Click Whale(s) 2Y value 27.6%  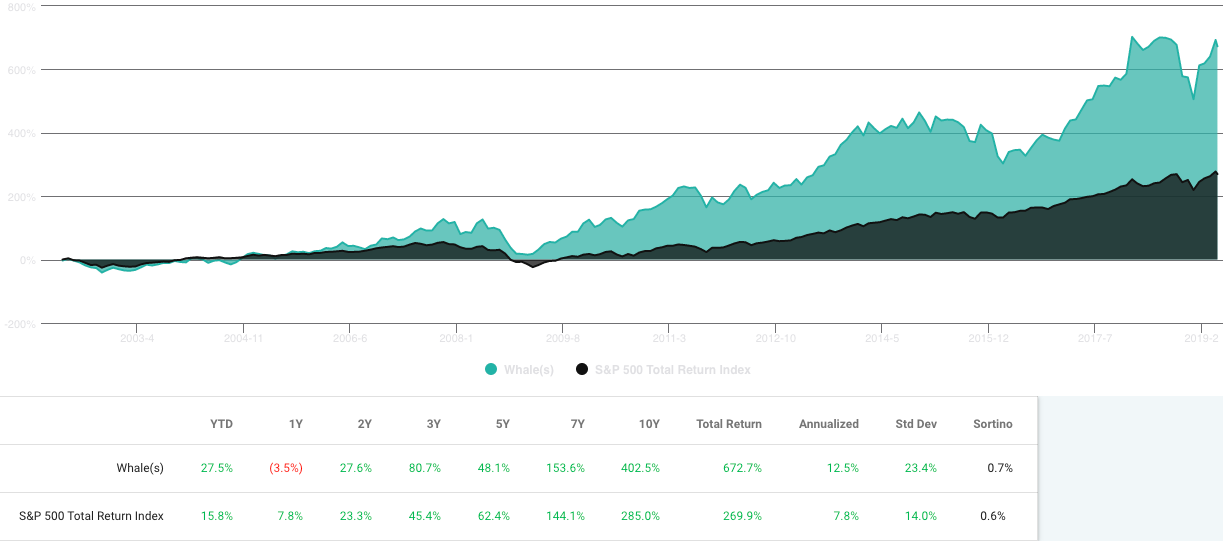pos(356,468)
